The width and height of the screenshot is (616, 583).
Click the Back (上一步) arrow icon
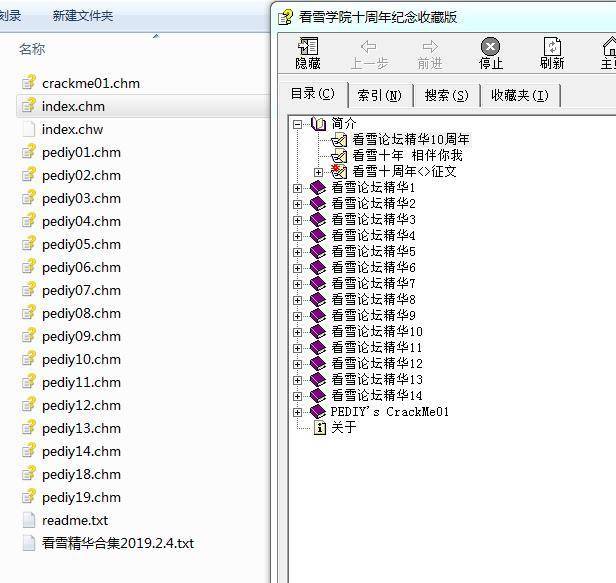click(x=368, y=46)
